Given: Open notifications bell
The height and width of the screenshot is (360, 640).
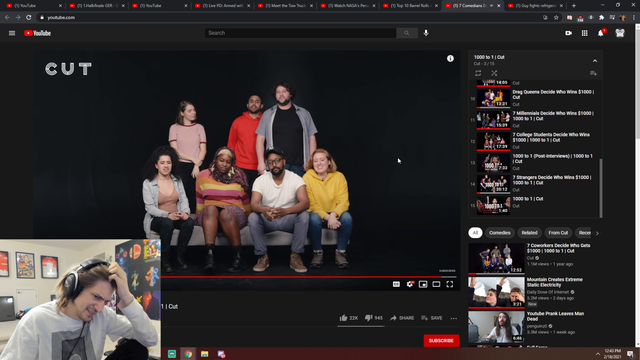Looking at the screenshot, I should pos(601,33).
